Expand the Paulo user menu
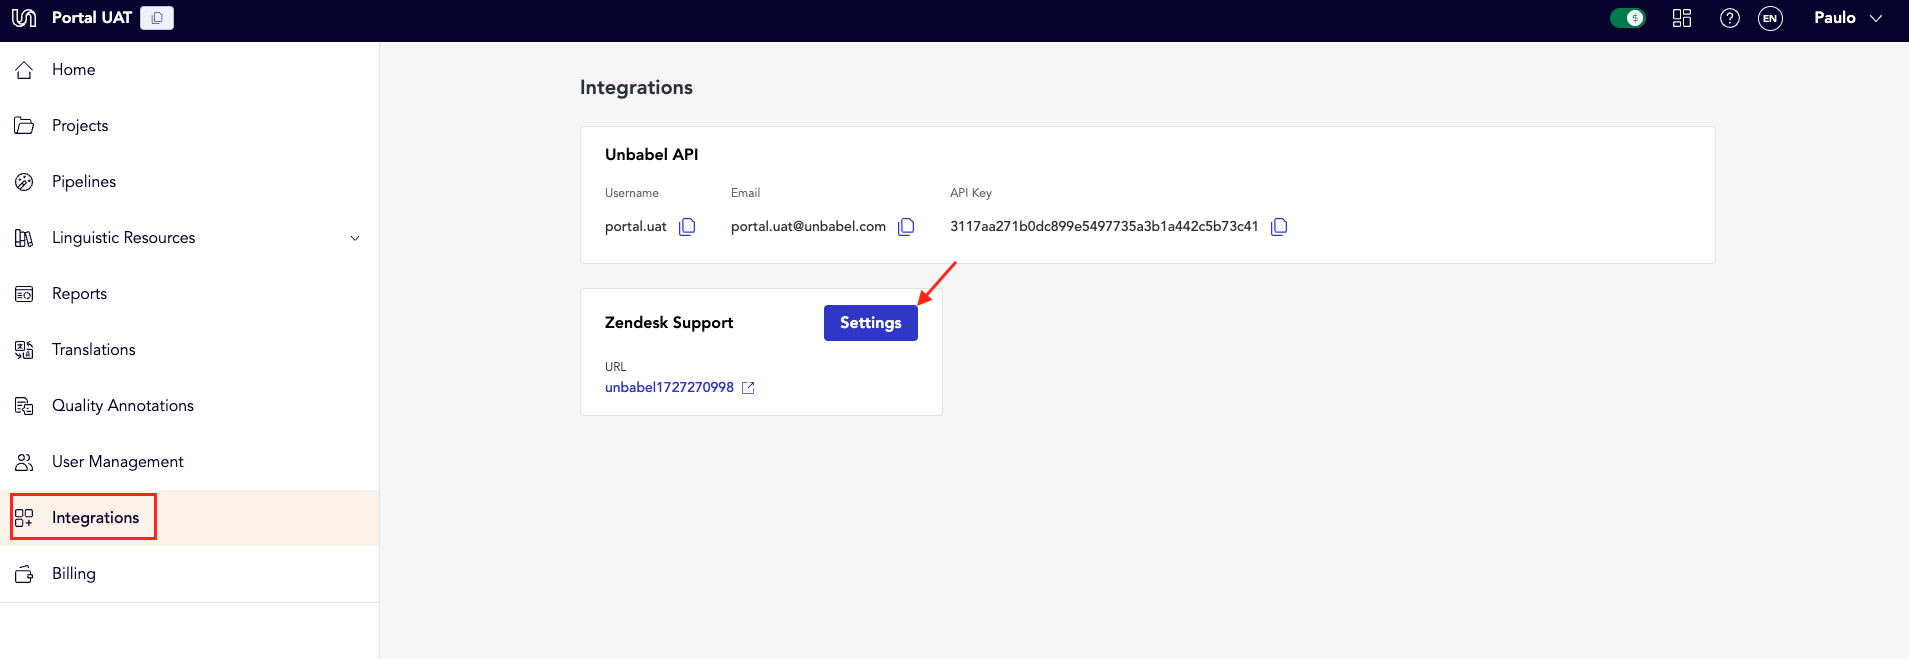The height and width of the screenshot is (659, 1909). coord(1848,18)
